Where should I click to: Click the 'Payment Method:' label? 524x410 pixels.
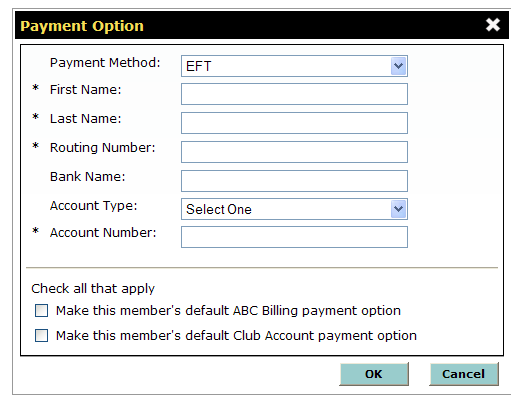tap(105, 63)
